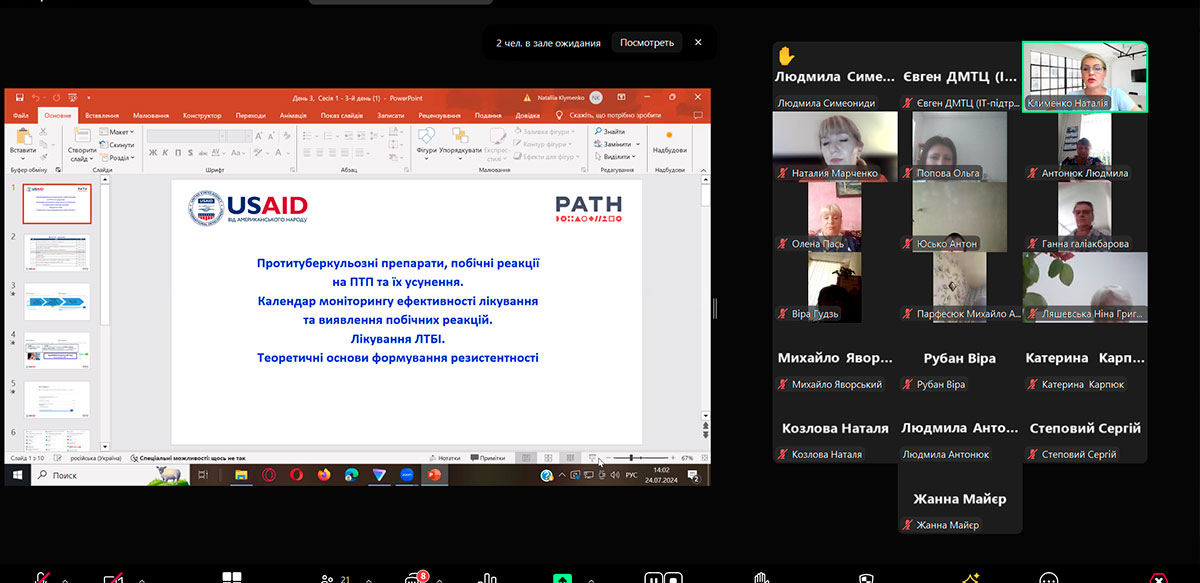The height and width of the screenshot is (583, 1200).
Task: Click the Save icon in title bar
Action: click(18, 98)
